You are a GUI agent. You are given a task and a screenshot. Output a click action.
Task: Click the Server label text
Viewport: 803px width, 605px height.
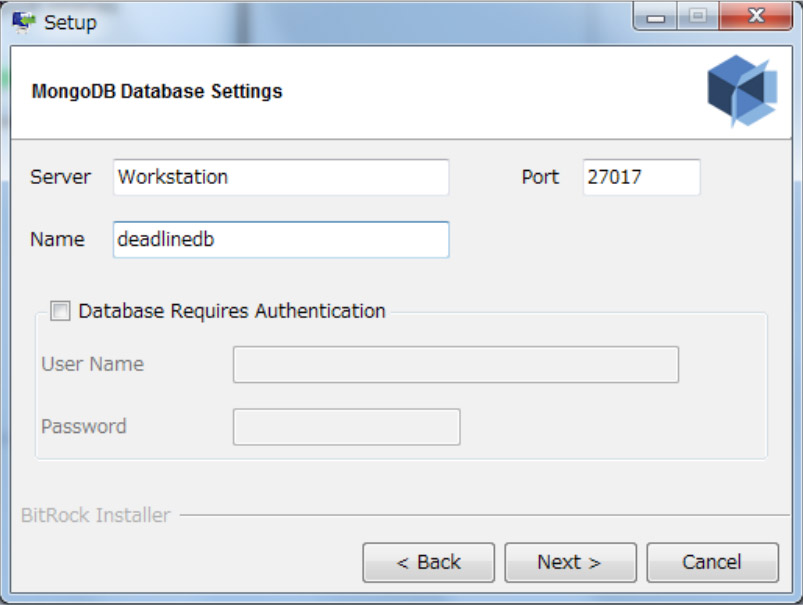60,177
